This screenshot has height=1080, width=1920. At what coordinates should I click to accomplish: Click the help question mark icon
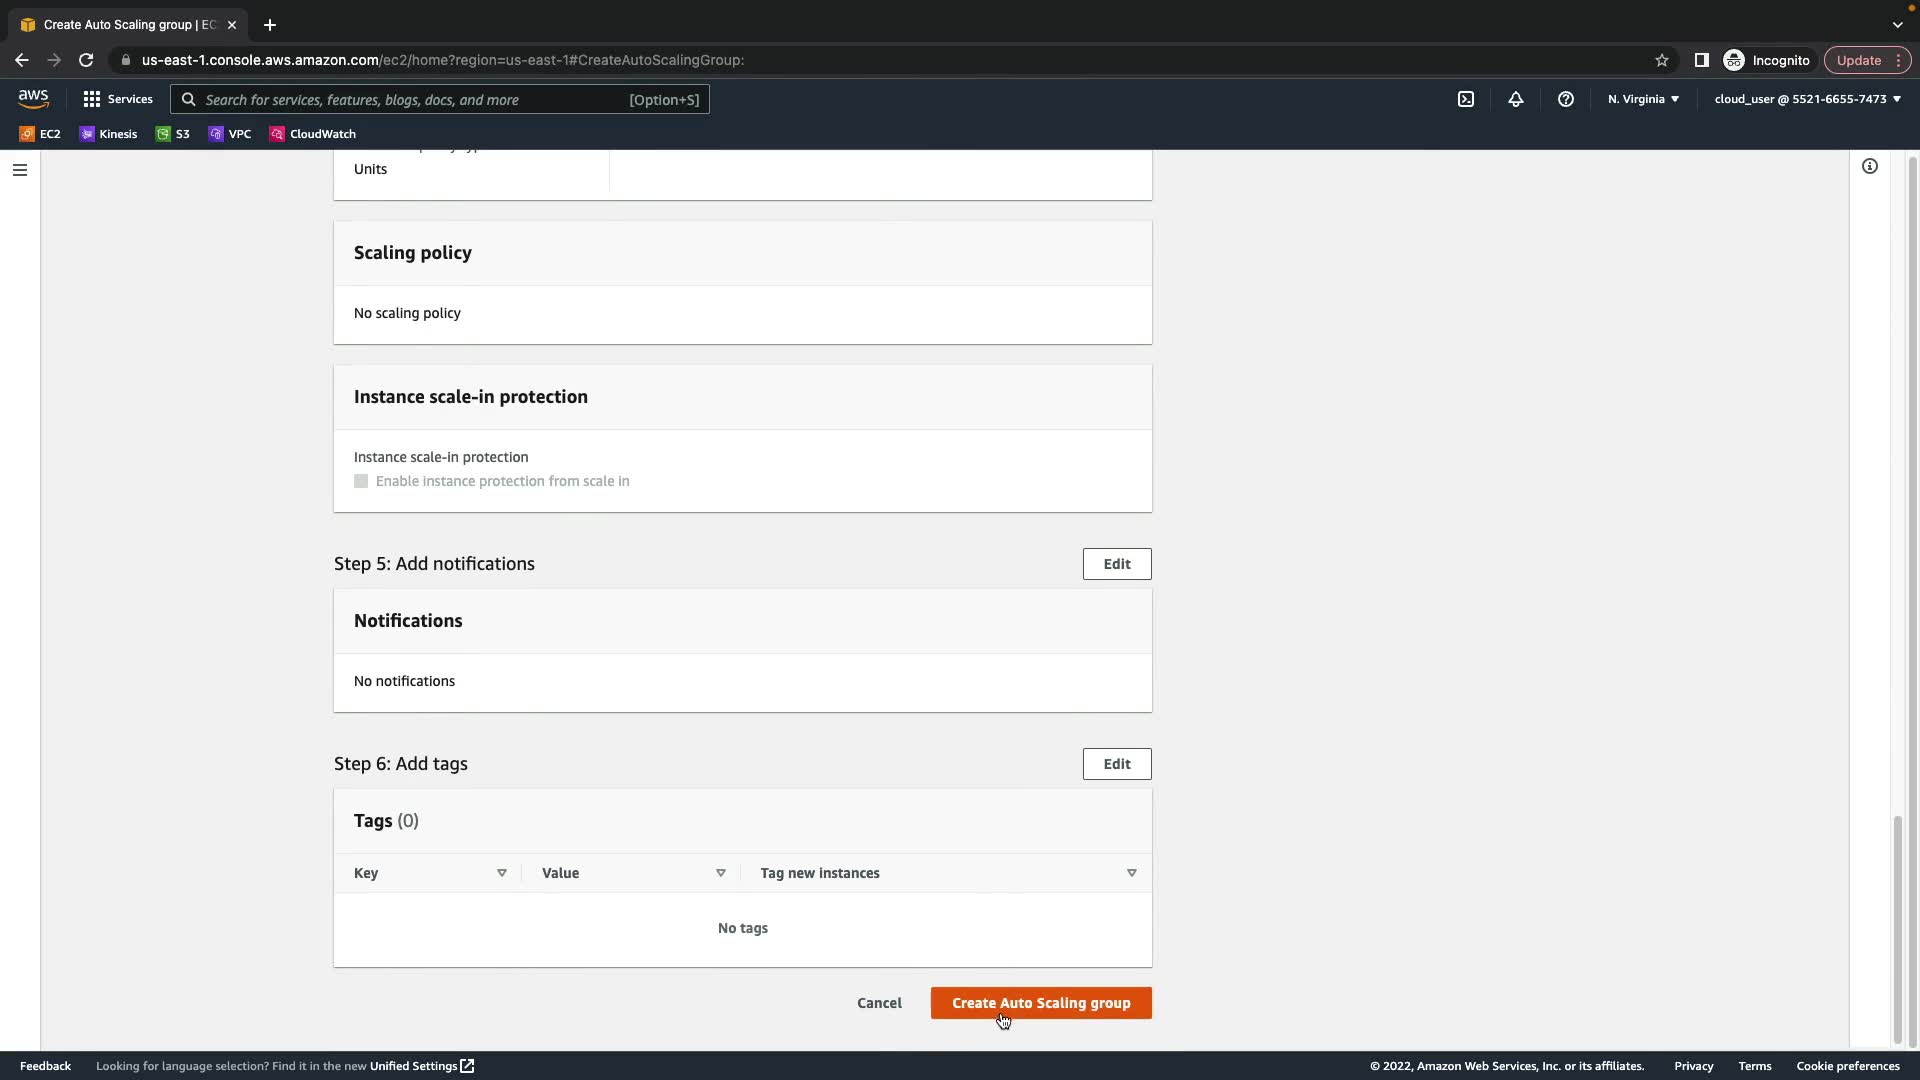tap(1566, 99)
